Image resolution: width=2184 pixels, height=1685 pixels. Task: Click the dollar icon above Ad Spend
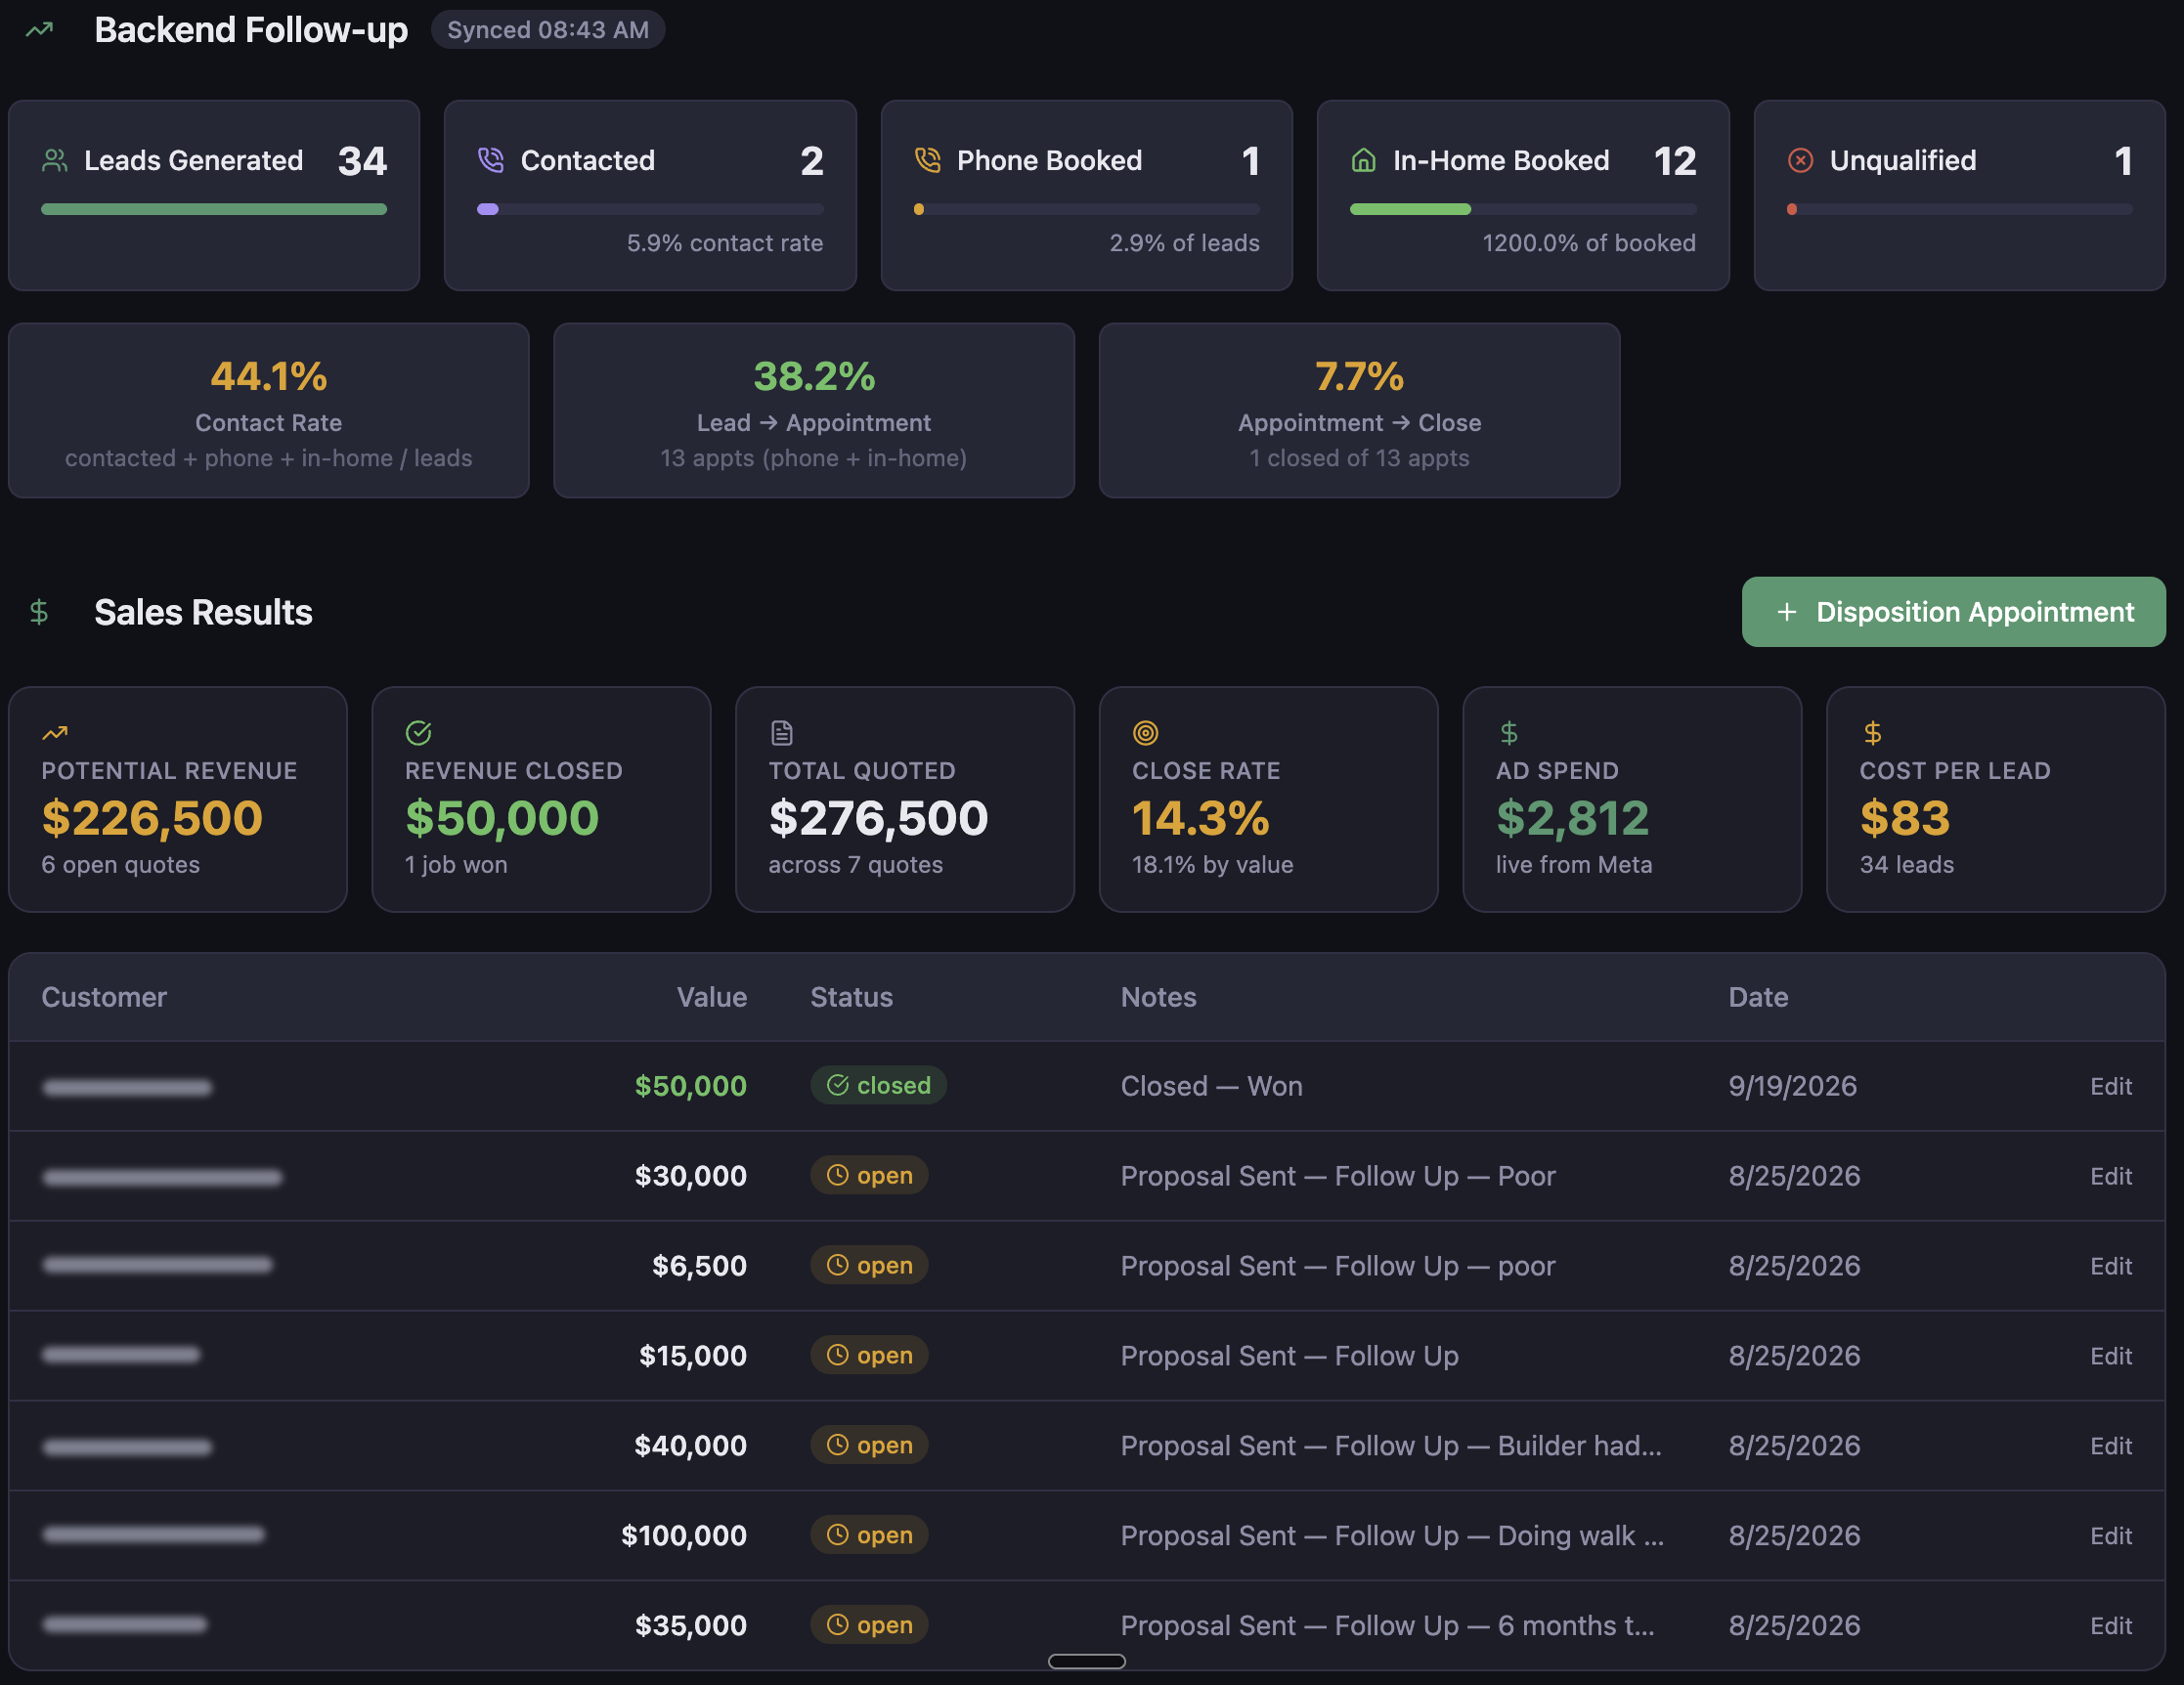1509,733
